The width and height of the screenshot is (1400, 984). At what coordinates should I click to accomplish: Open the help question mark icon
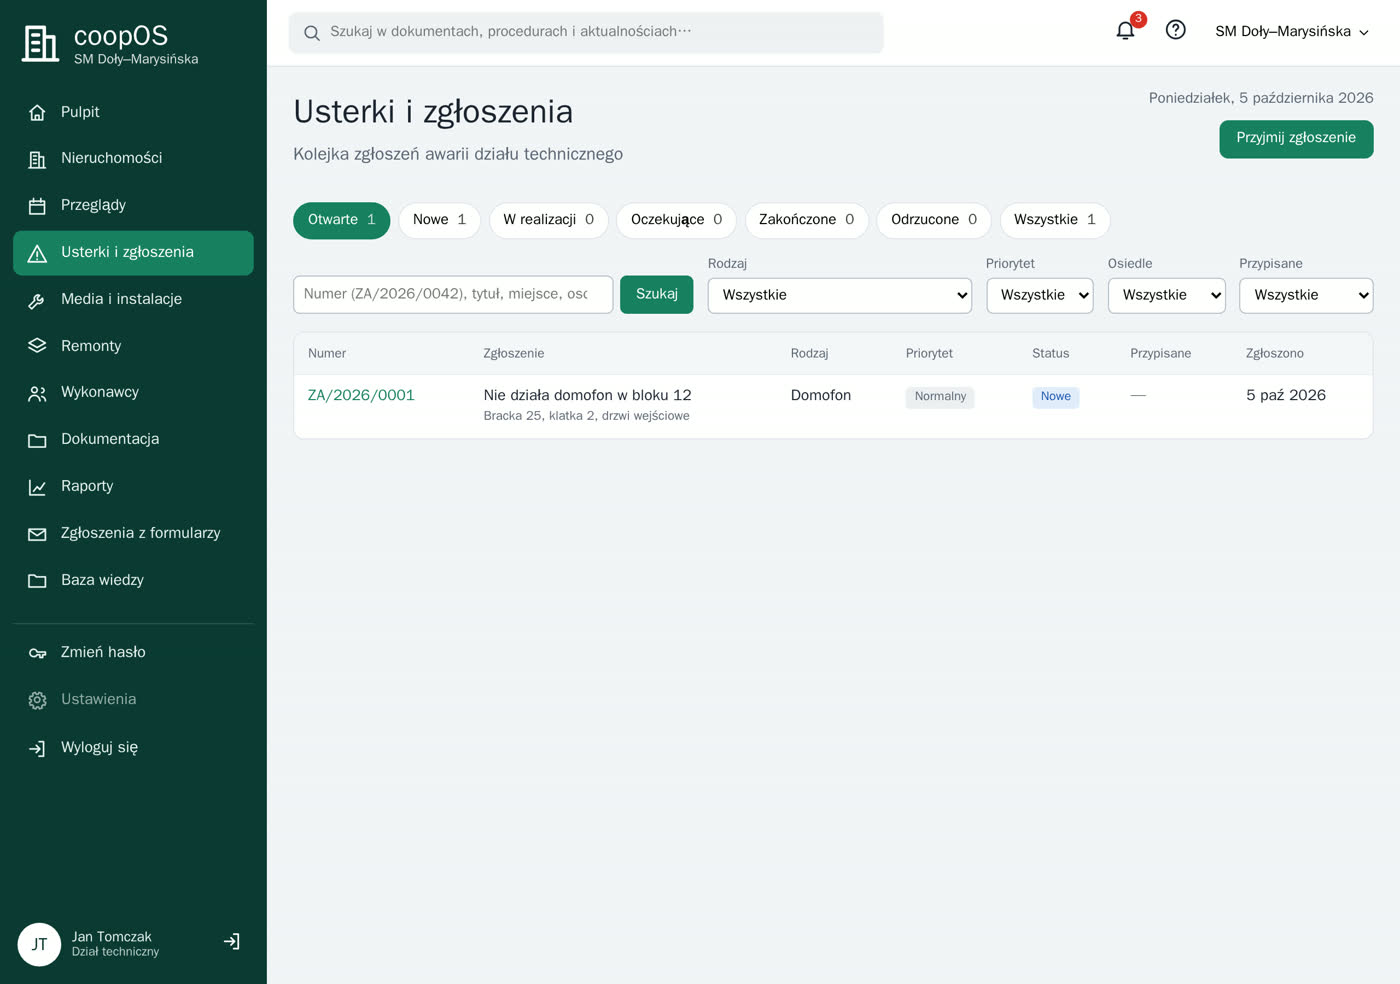coord(1176,30)
